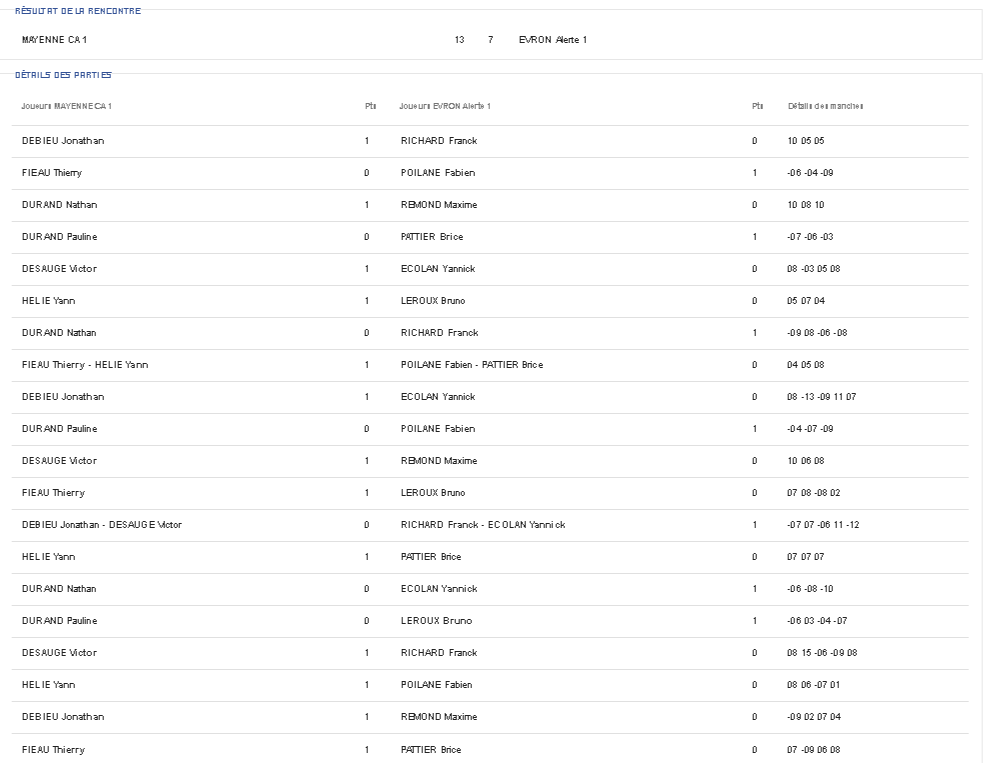Click the Joueurs MAYENNE CA 1 column header
Screen dimensions: 987x763
pos(66,106)
